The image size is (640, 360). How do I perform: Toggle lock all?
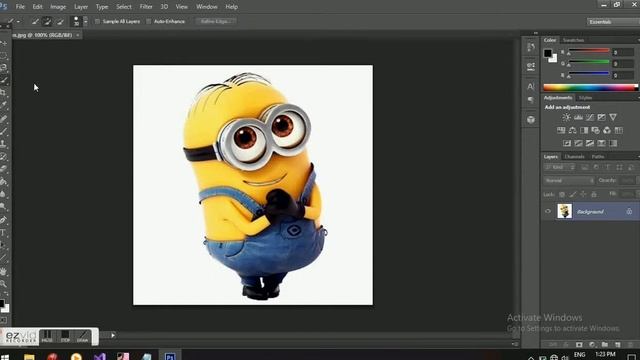594,195
